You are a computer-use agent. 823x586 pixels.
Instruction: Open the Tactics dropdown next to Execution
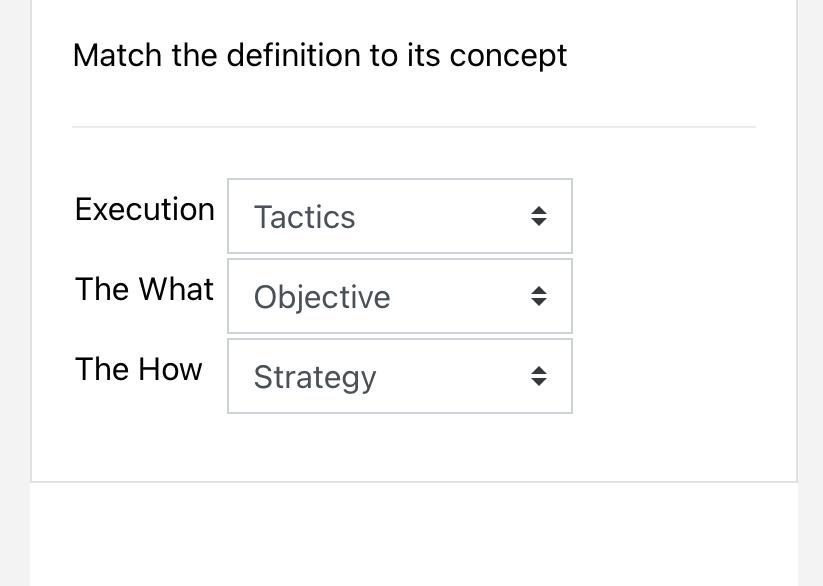pyautogui.click(x=399, y=215)
